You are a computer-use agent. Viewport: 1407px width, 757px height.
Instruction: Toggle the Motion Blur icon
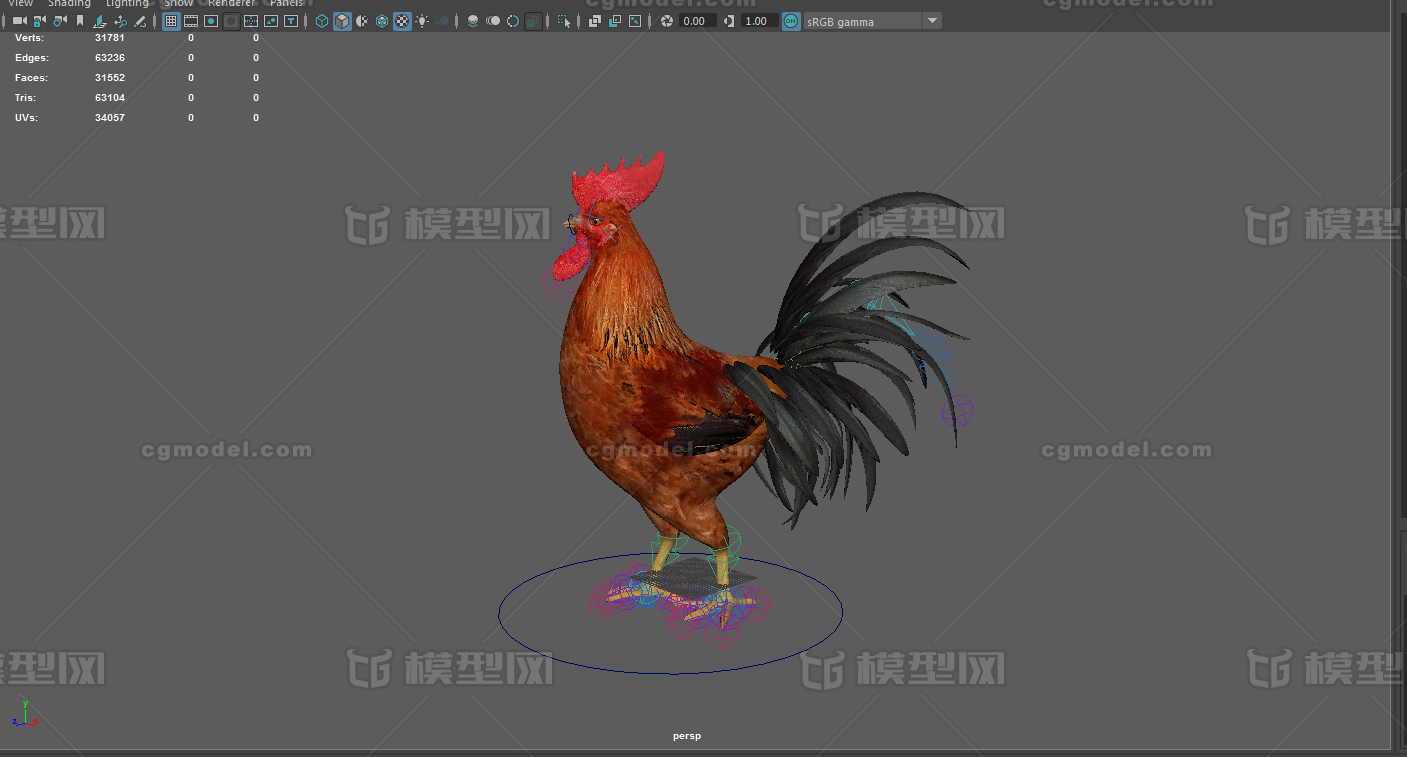(x=493, y=21)
